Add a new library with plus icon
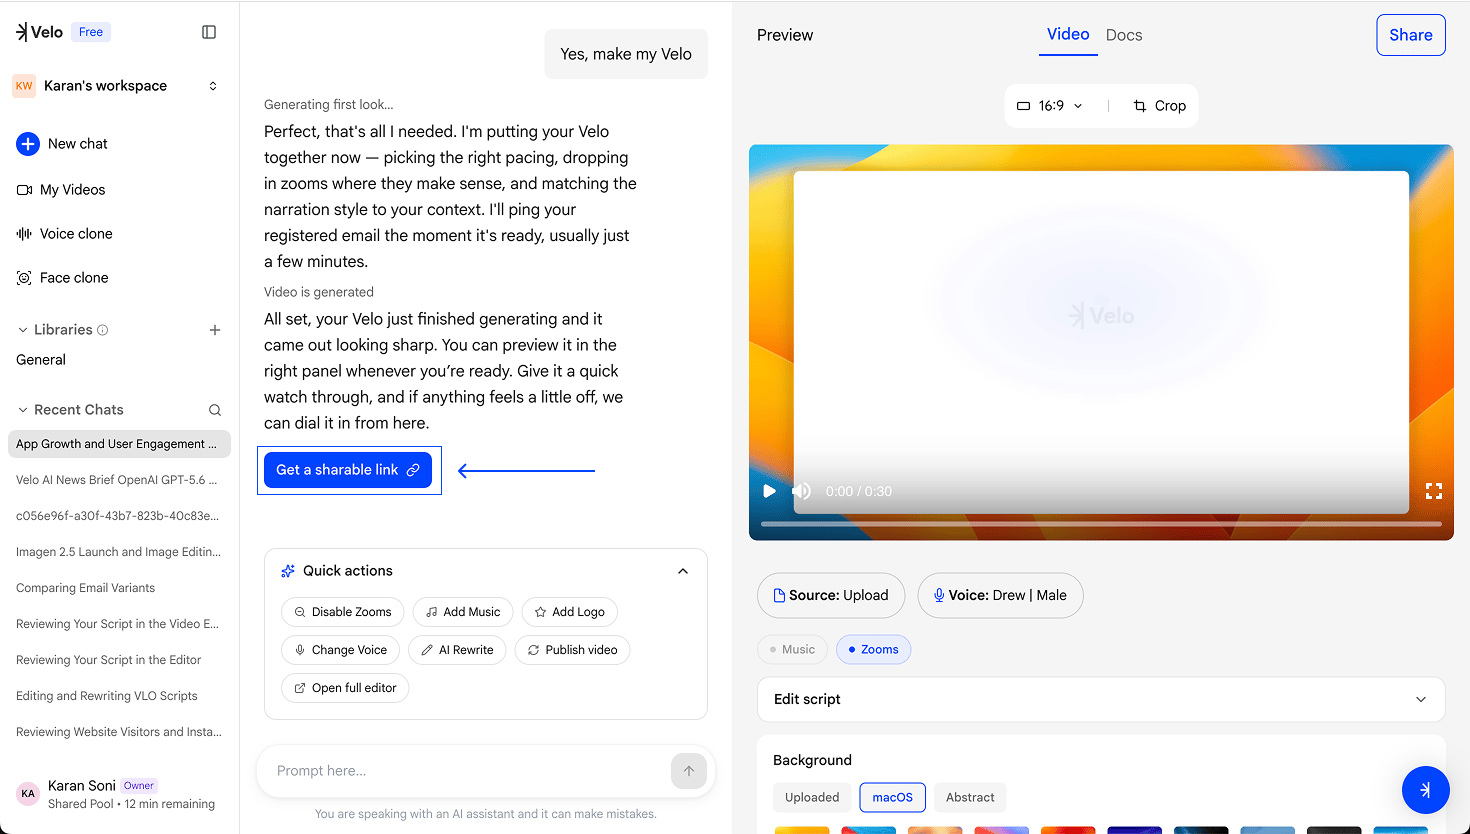This screenshot has height=834, width=1470. point(215,330)
